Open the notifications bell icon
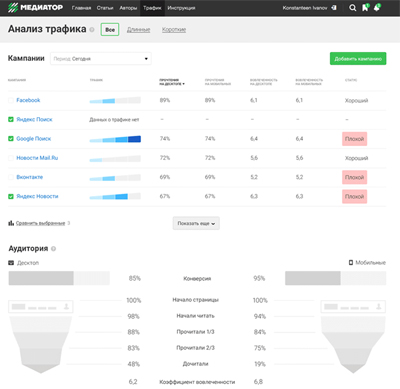 point(377,7)
